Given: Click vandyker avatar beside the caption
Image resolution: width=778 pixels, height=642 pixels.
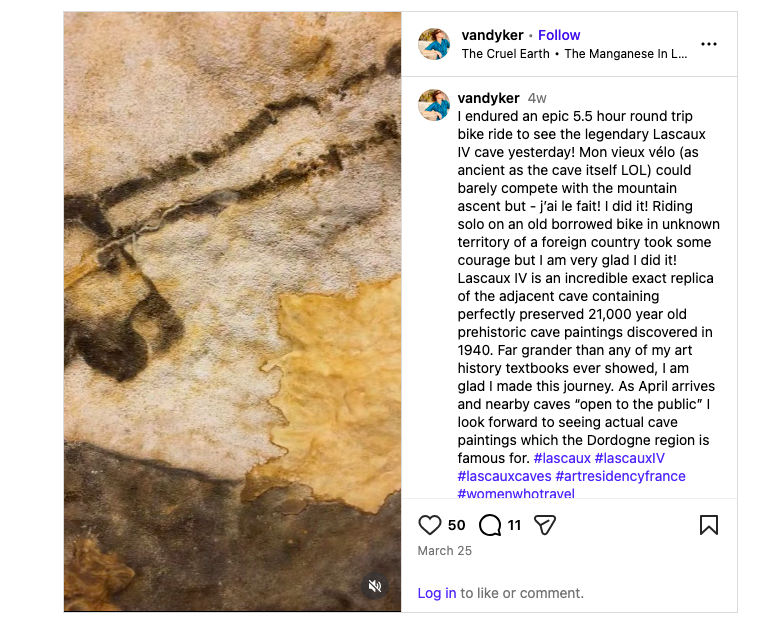Looking at the screenshot, I should [434, 104].
